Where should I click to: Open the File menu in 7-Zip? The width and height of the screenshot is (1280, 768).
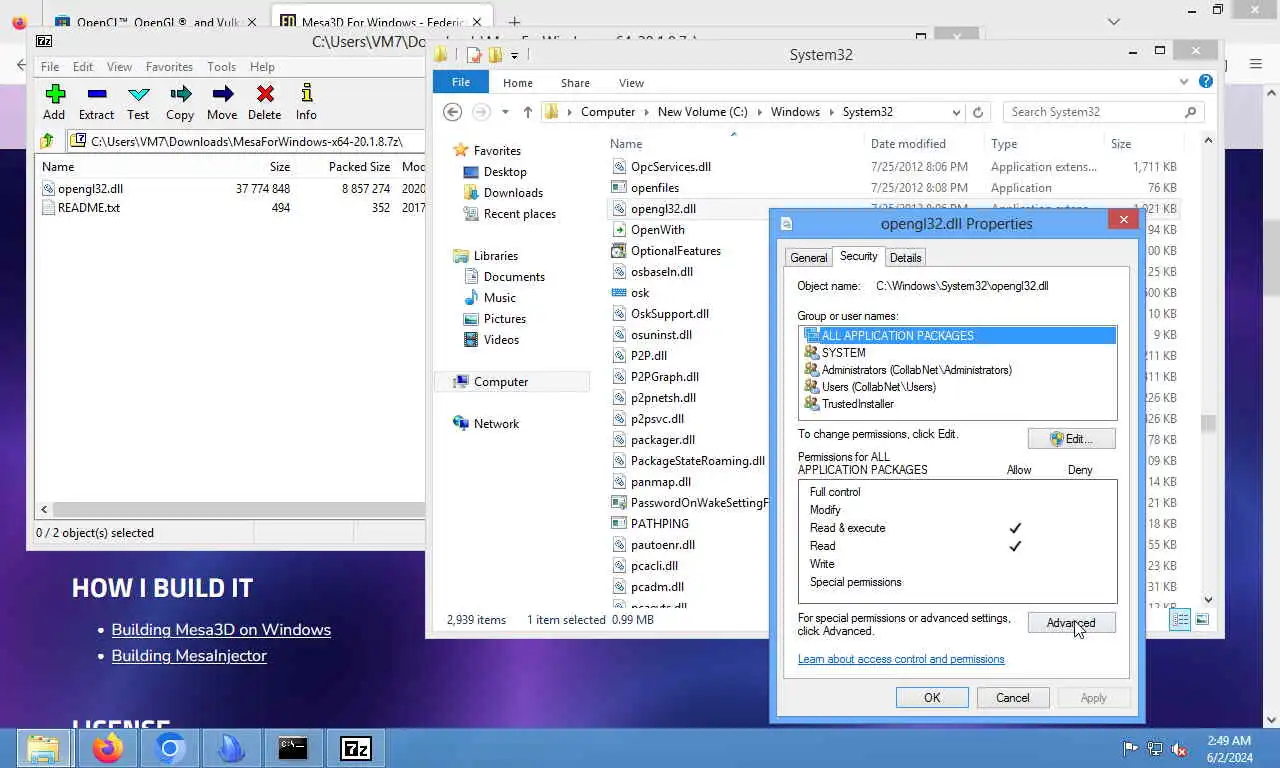click(x=49, y=67)
